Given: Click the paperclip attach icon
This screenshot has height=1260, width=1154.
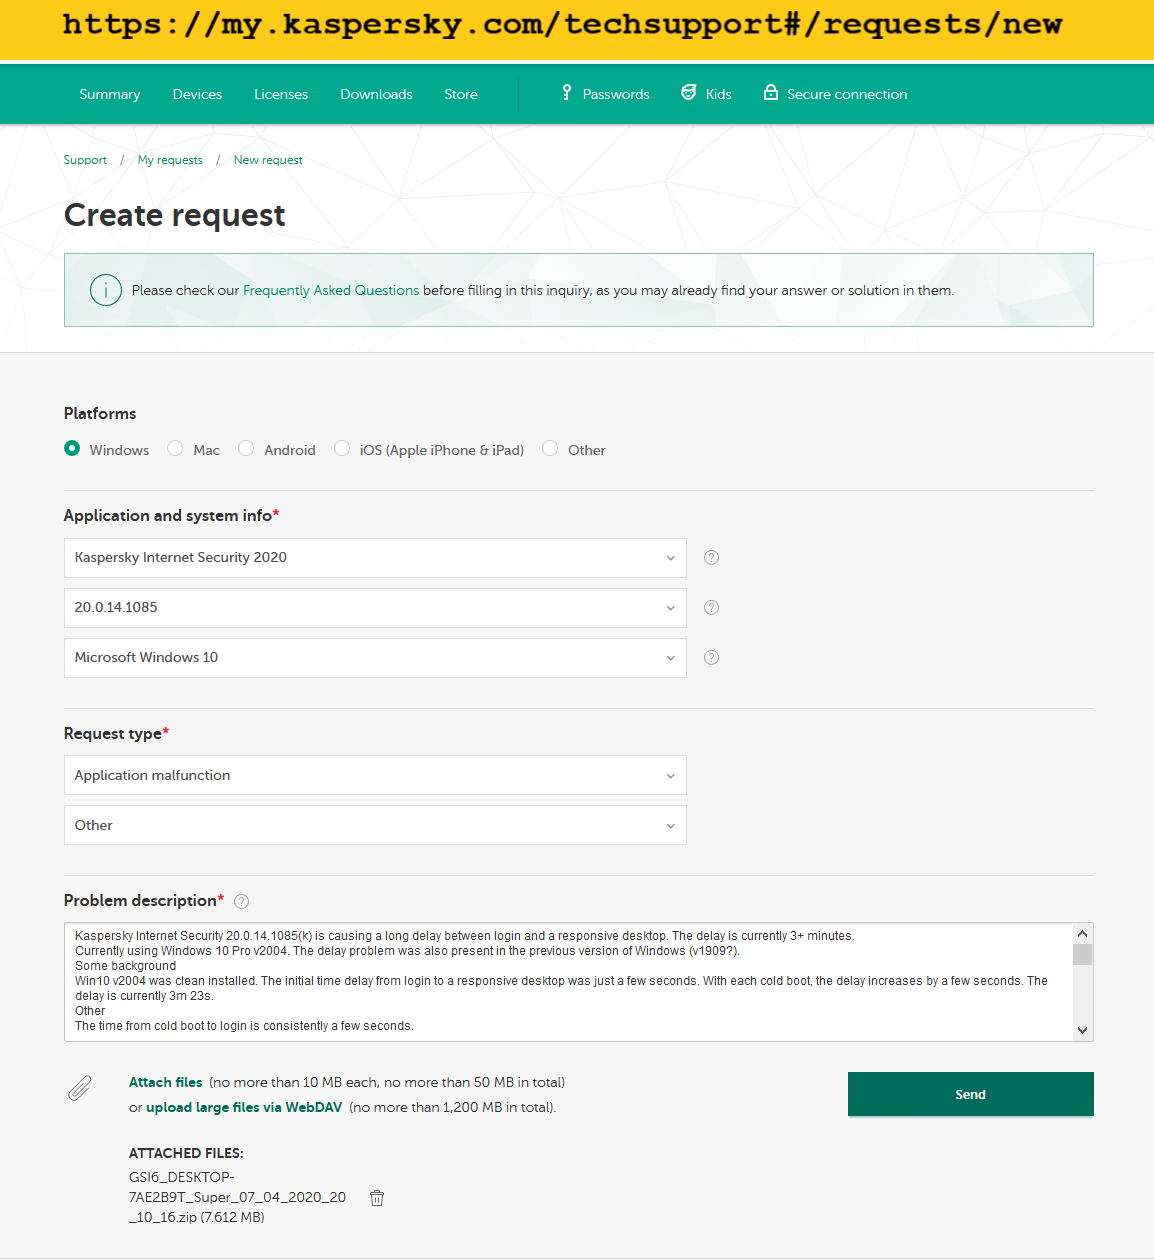Looking at the screenshot, I should point(80,1089).
